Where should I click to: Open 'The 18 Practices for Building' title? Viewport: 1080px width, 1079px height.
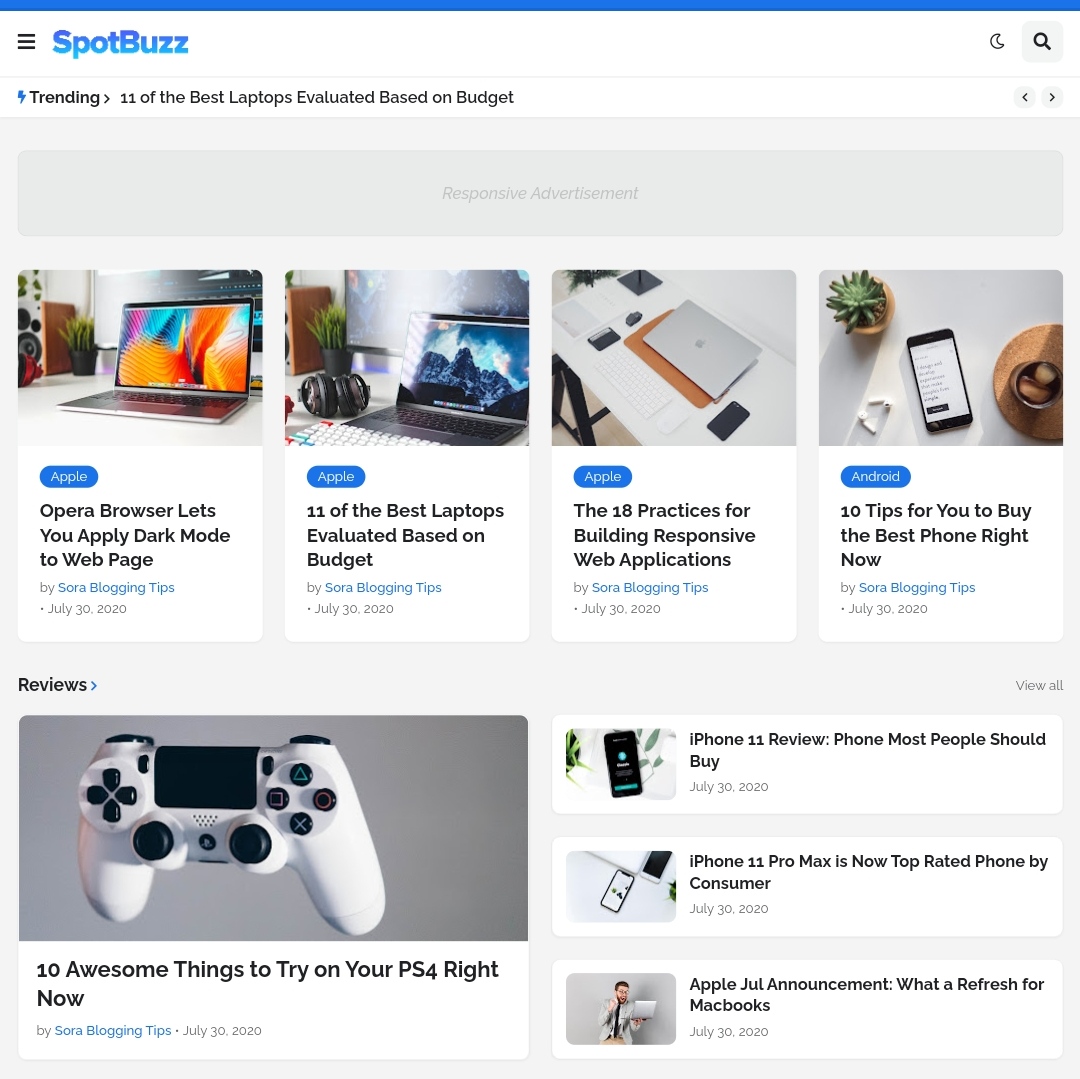coord(665,535)
